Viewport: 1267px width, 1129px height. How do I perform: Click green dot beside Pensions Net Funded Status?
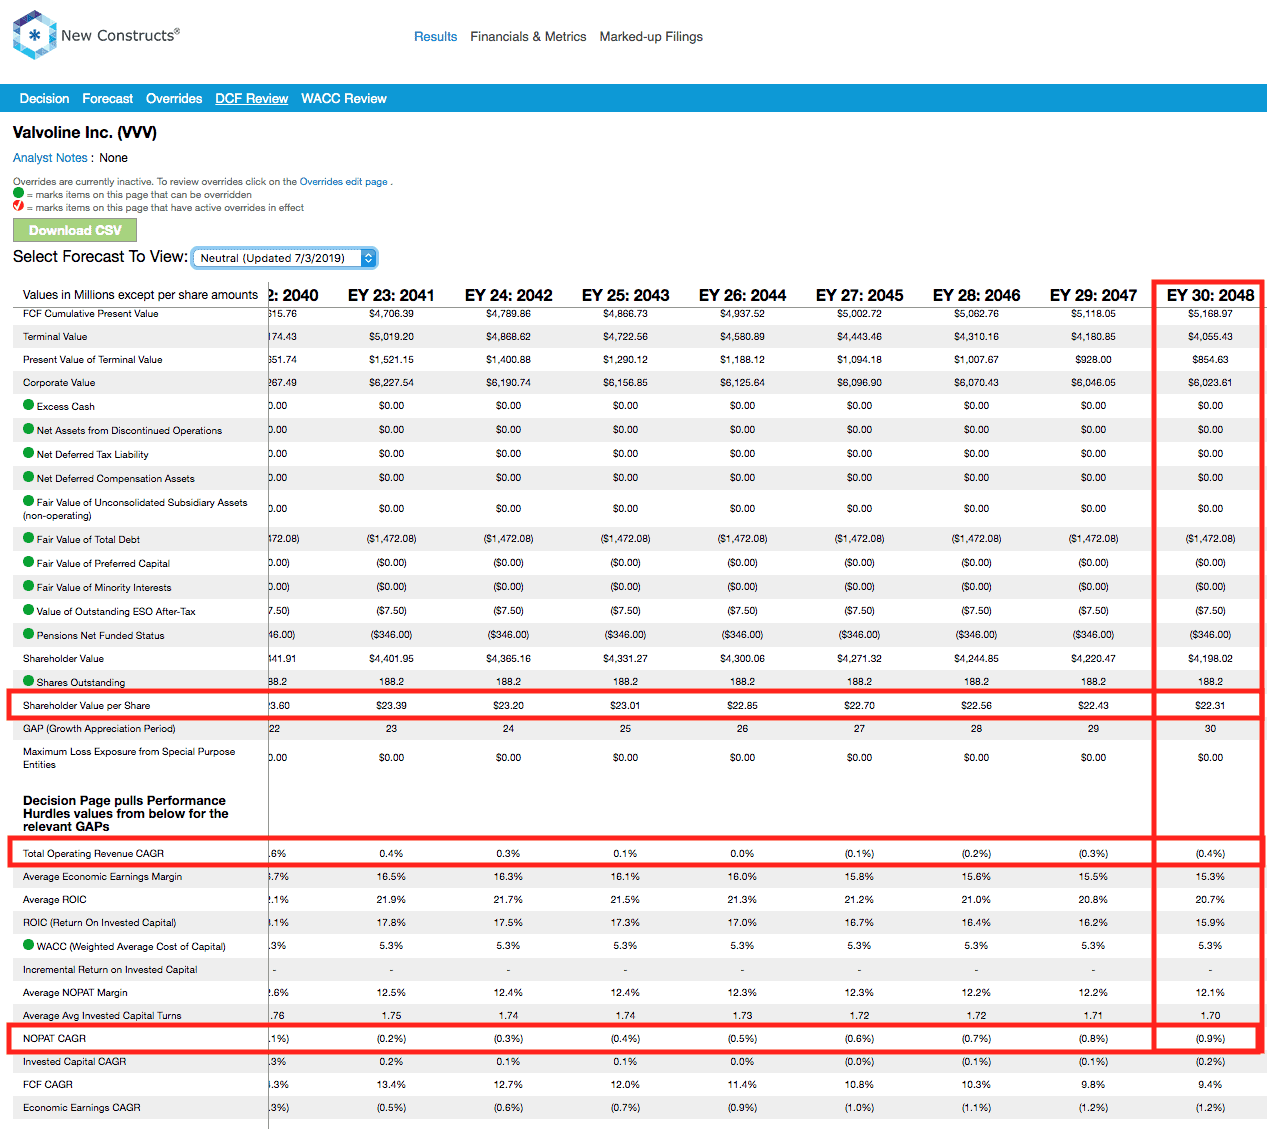coord(29,634)
